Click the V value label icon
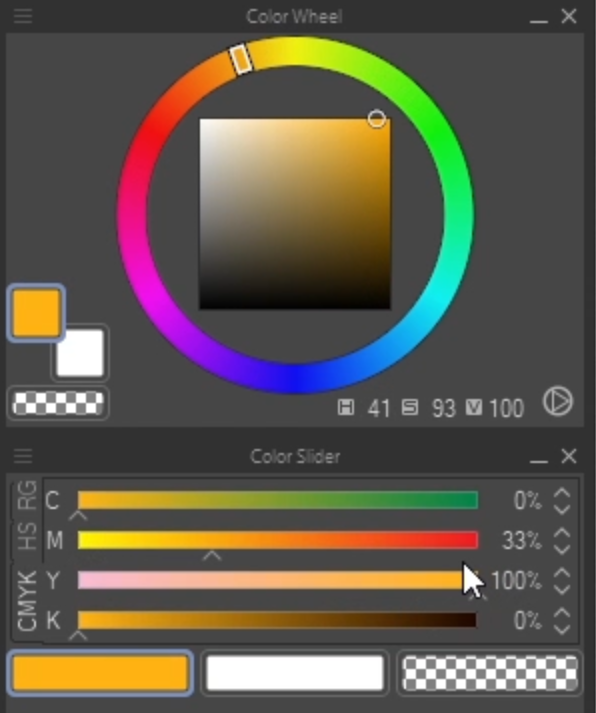 (x=473, y=407)
